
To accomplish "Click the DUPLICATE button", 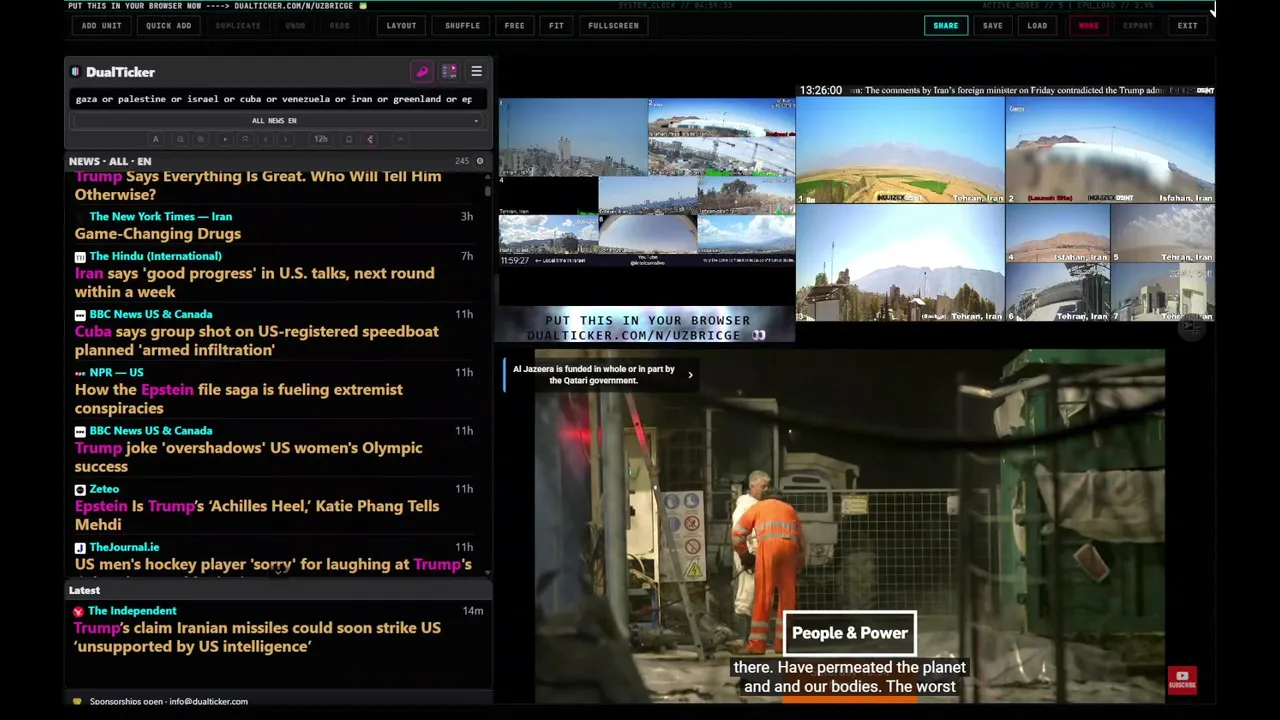I will 238,25.
